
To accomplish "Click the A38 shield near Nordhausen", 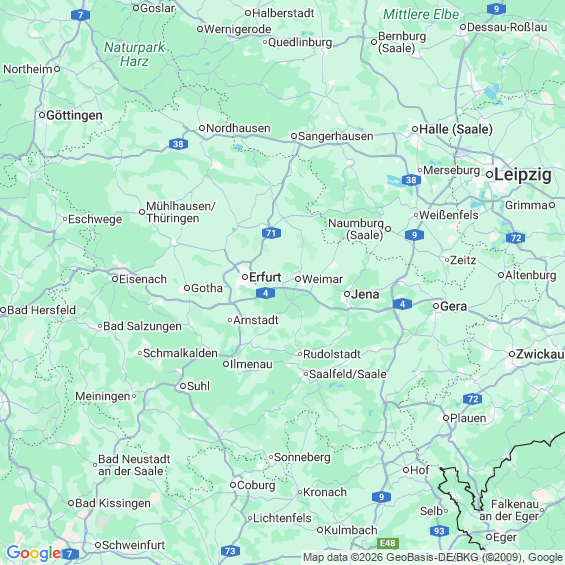I will tap(178, 144).
